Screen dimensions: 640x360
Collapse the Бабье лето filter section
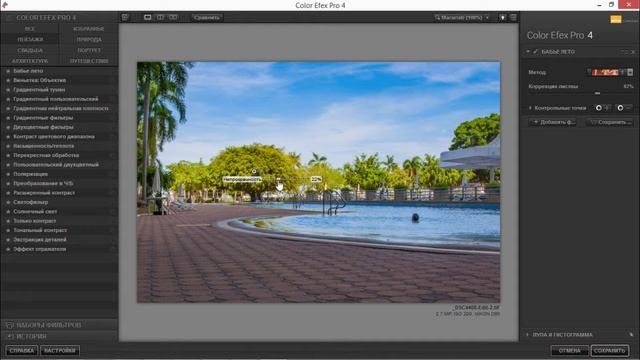pyautogui.click(x=528, y=52)
